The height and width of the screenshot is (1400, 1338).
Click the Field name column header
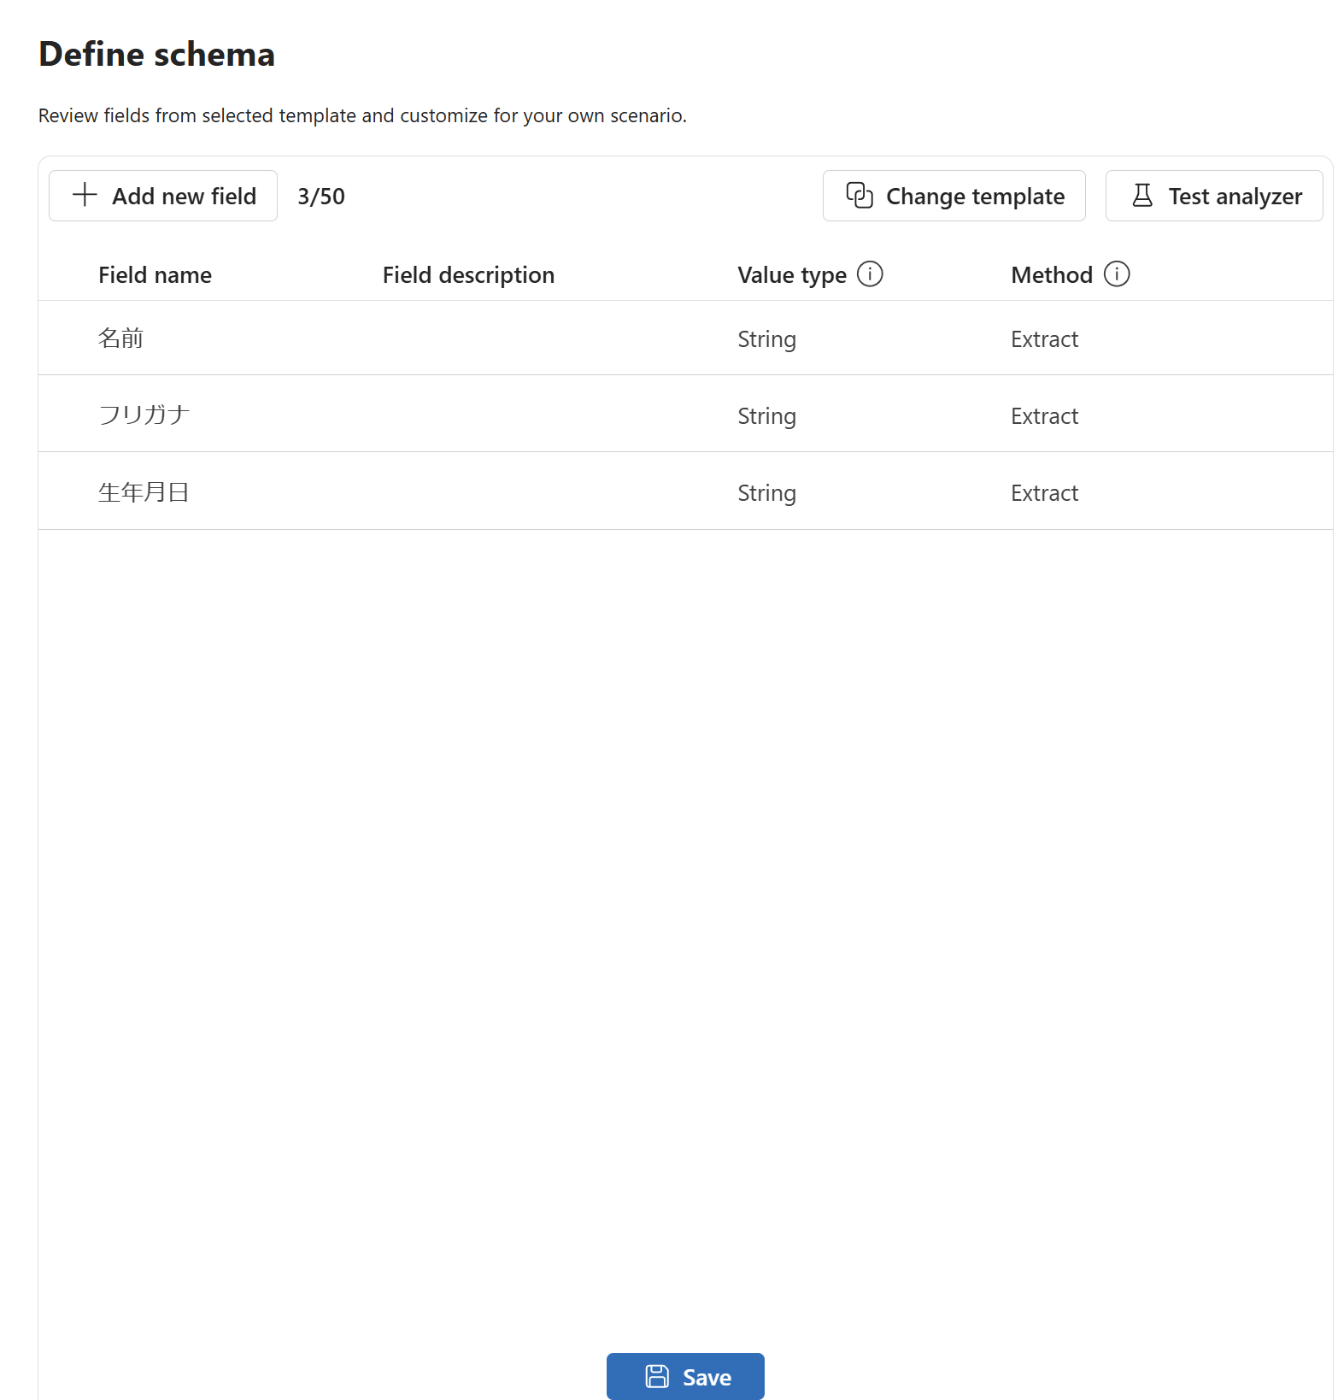click(x=155, y=275)
